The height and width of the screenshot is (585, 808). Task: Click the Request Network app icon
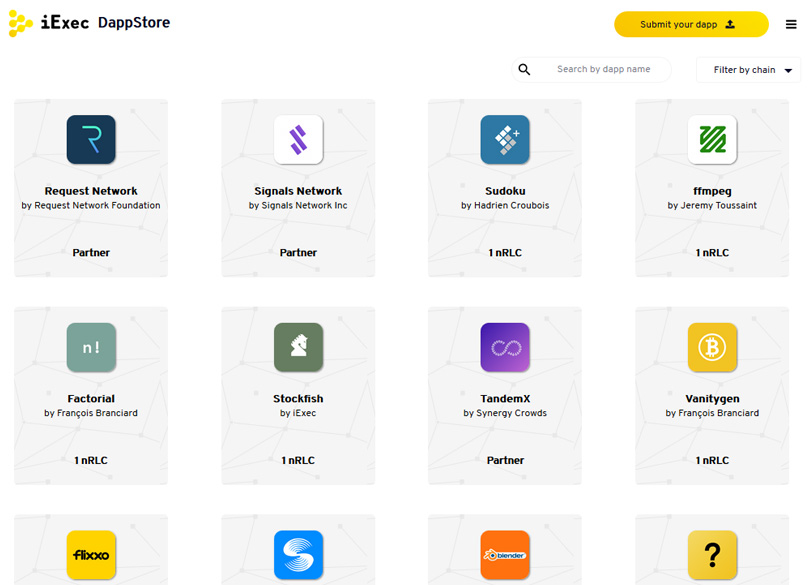(x=91, y=140)
